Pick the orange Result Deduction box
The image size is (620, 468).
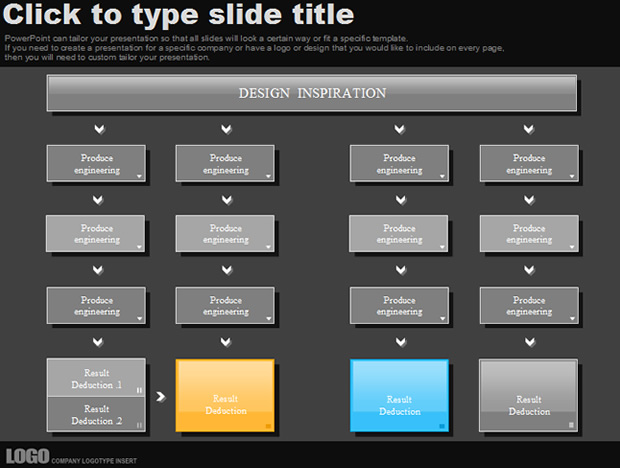pyautogui.click(x=225, y=395)
